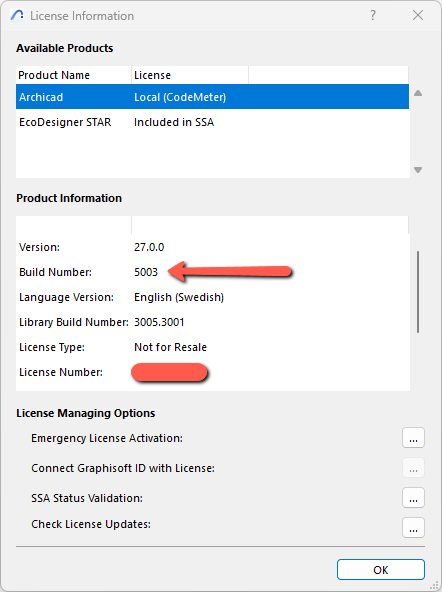The width and height of the screenshot is (442, 592).
Task: Click the Library Build Number label
Action: pyautogui.click(x=74, y=322)
